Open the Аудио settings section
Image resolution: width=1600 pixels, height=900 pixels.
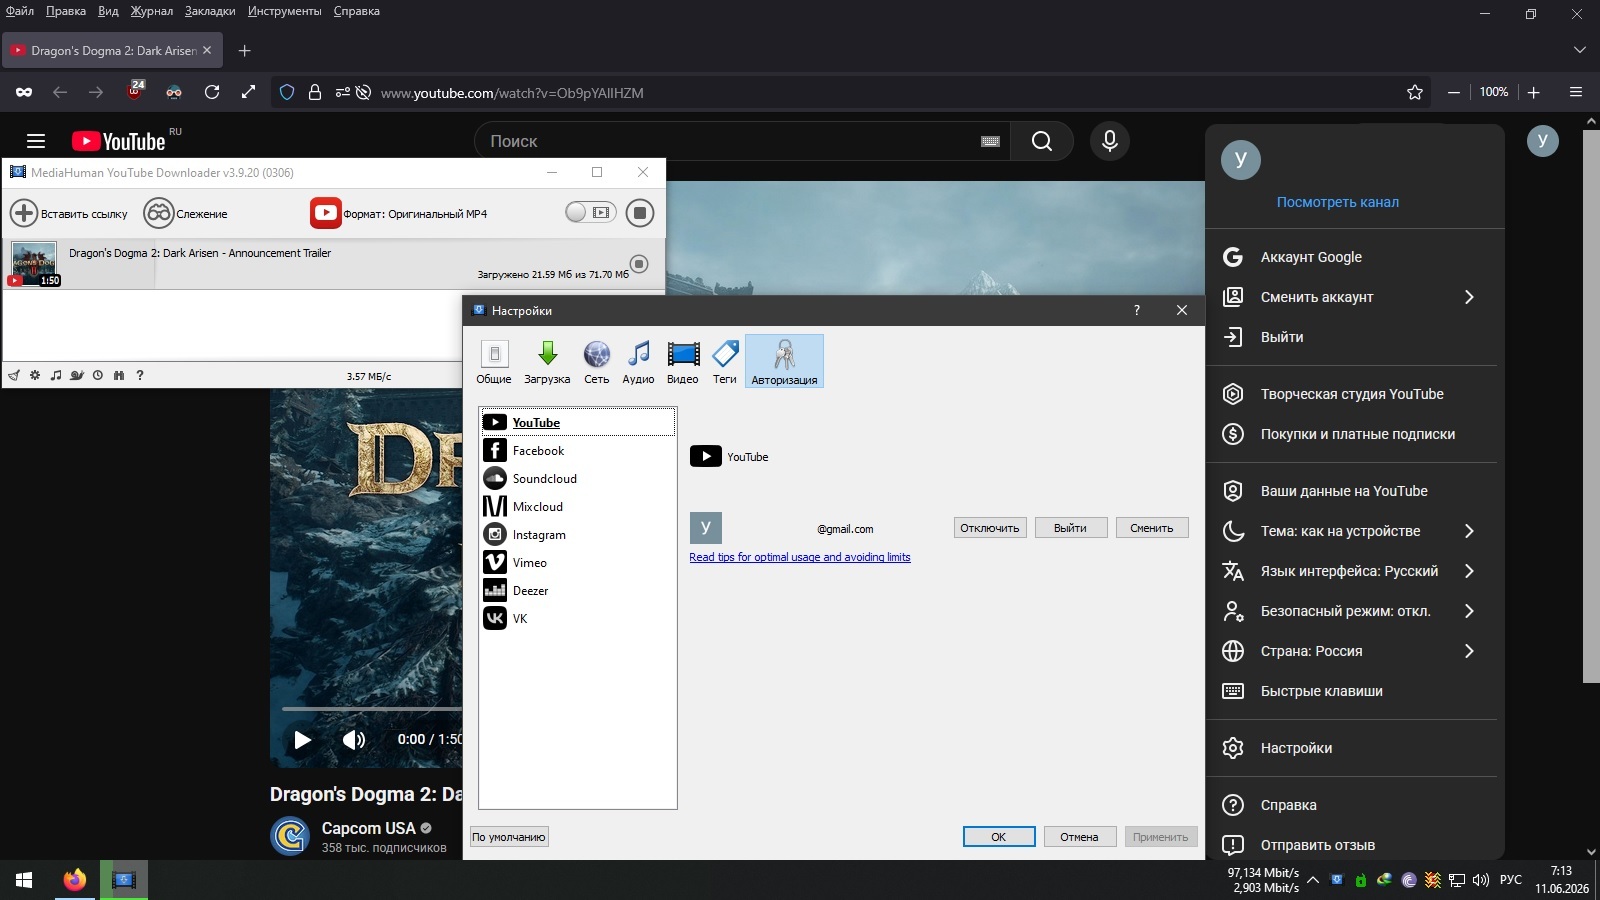coord(638,361)
